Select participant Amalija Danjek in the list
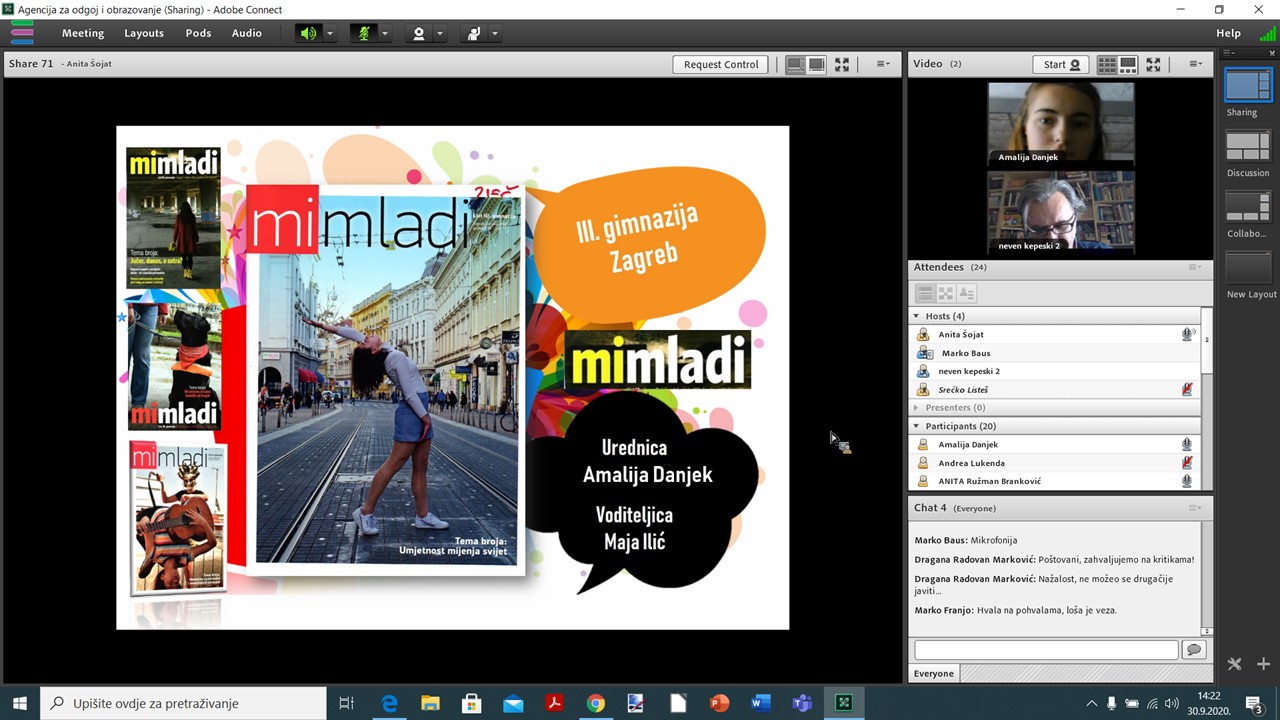Image resolution: width=1280 pixels, height=720 pixels. click(x=1055, y=445)
